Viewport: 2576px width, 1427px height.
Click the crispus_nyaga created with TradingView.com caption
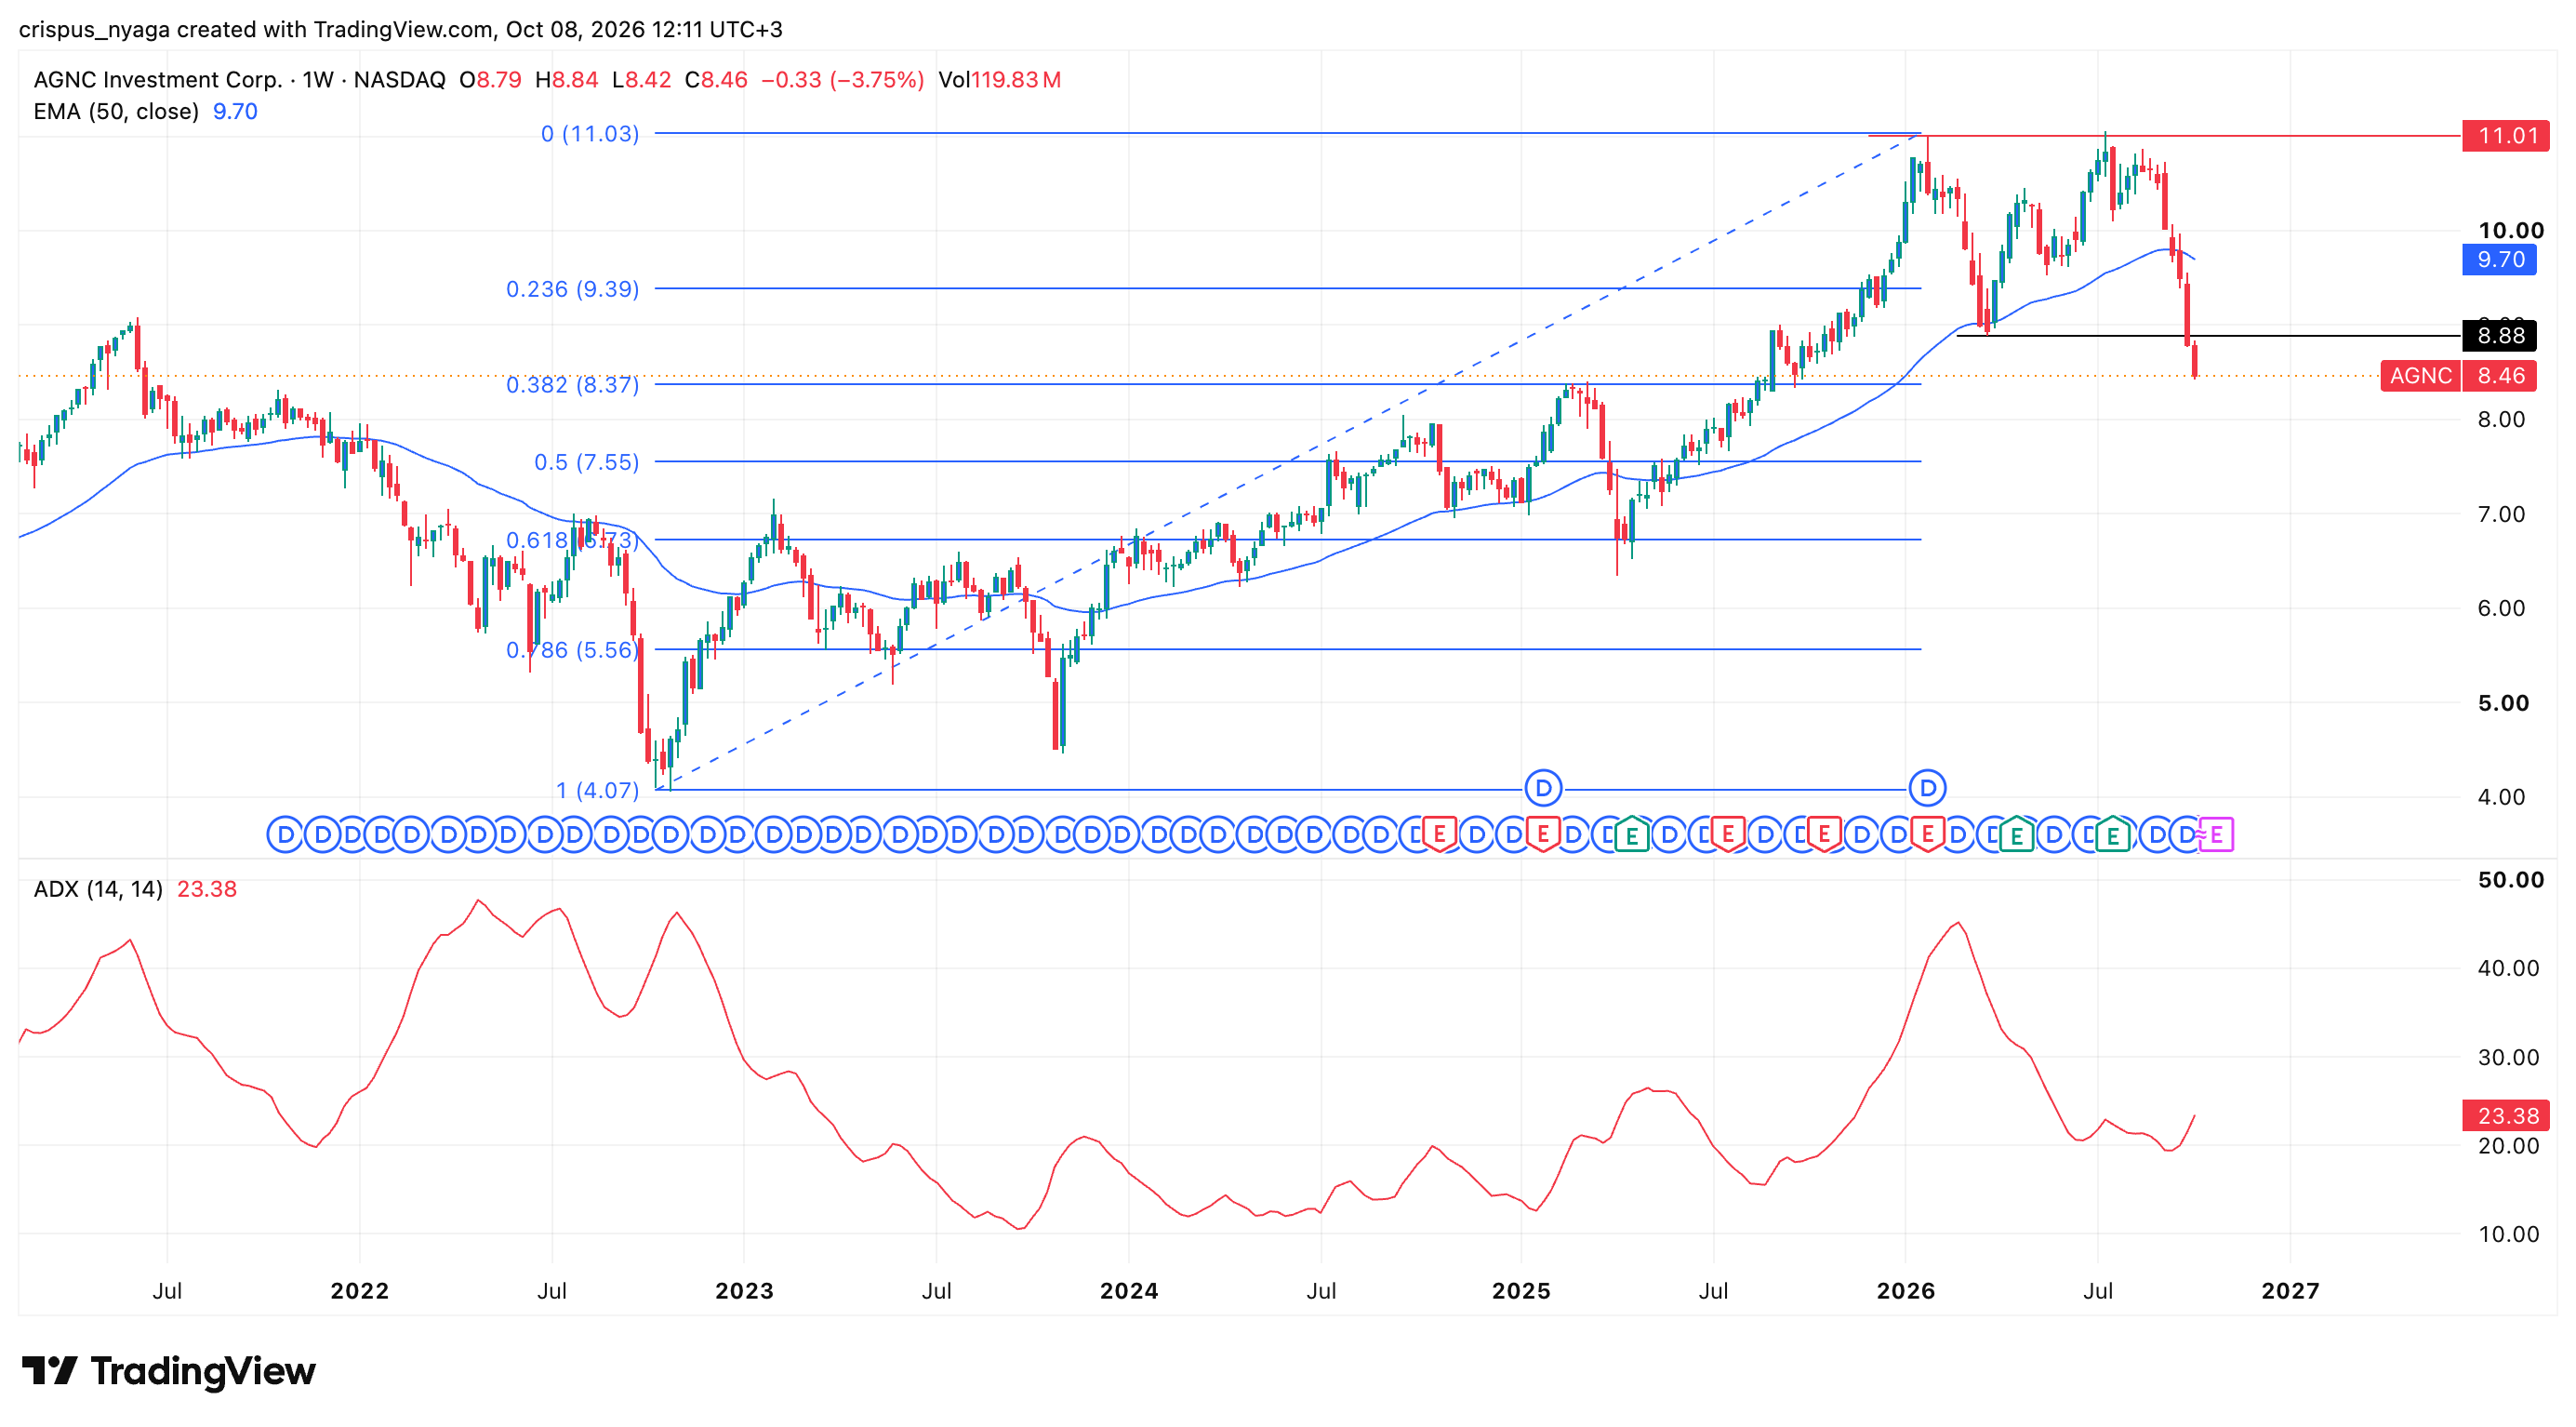pos(400,30)
